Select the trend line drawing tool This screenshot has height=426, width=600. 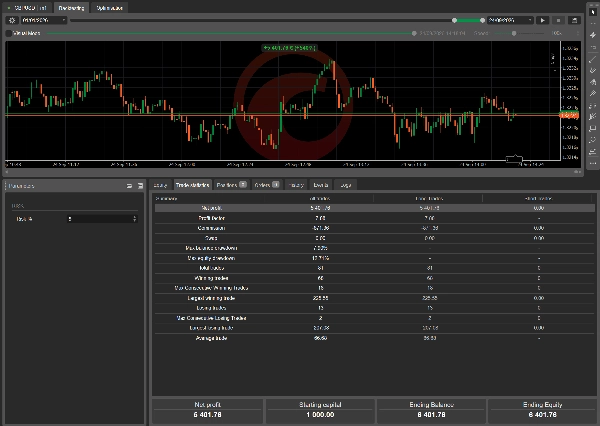(593, 59)
